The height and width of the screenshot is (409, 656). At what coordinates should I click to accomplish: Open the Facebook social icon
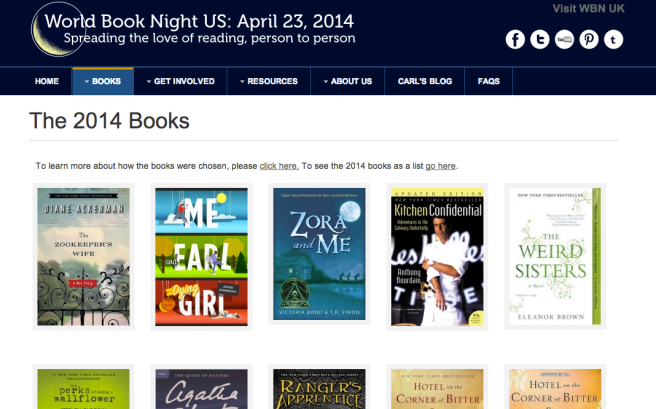(x=515, y=40)
